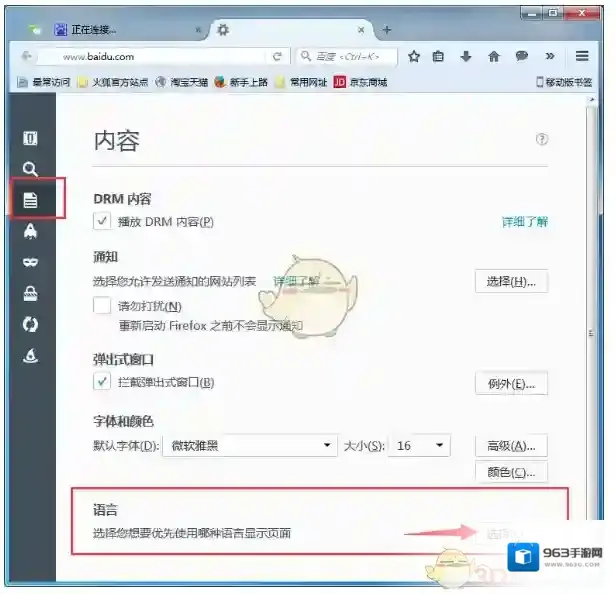This screenshot has width=616, height=594.
Task: Open 常用网址 bookmark folder
Action: [301, 82]
